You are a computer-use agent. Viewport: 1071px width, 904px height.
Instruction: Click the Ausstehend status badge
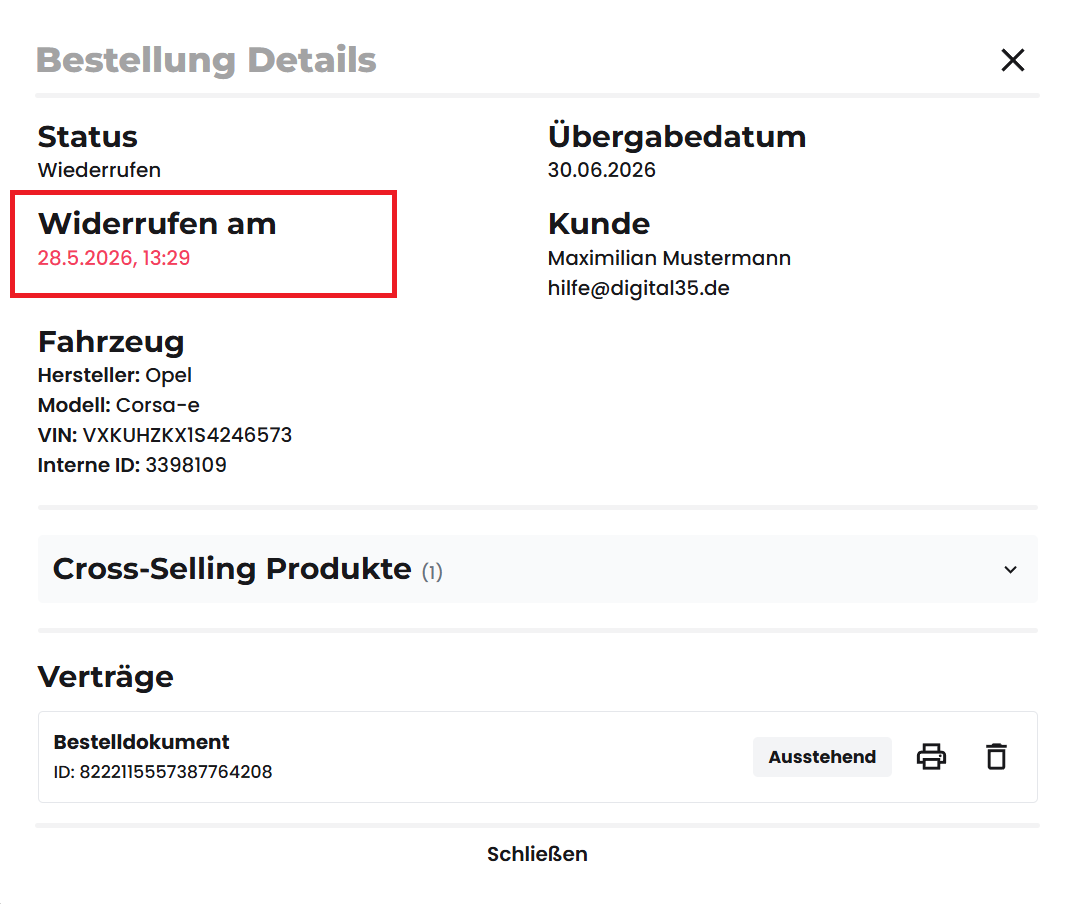tap(822, 757)
